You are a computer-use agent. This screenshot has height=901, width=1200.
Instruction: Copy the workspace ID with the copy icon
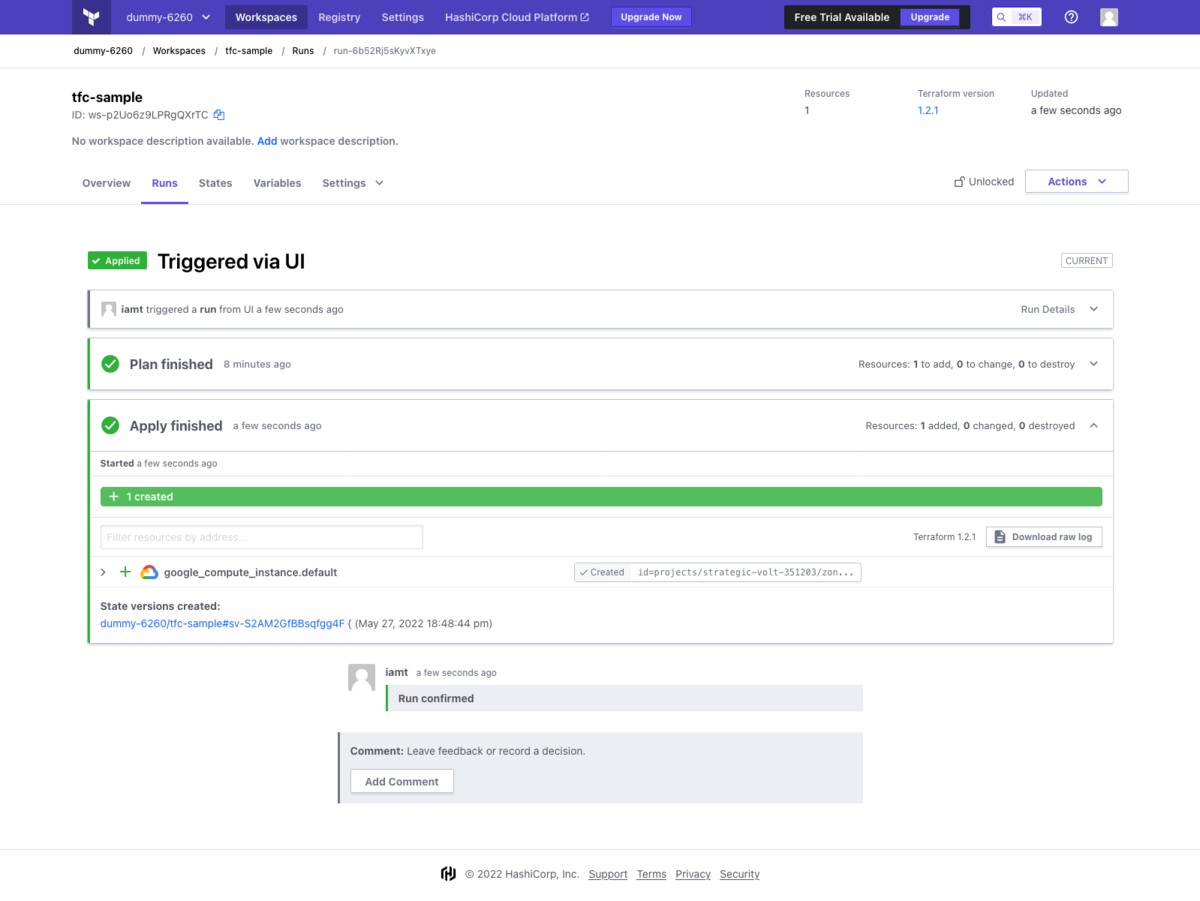point(219,115)
